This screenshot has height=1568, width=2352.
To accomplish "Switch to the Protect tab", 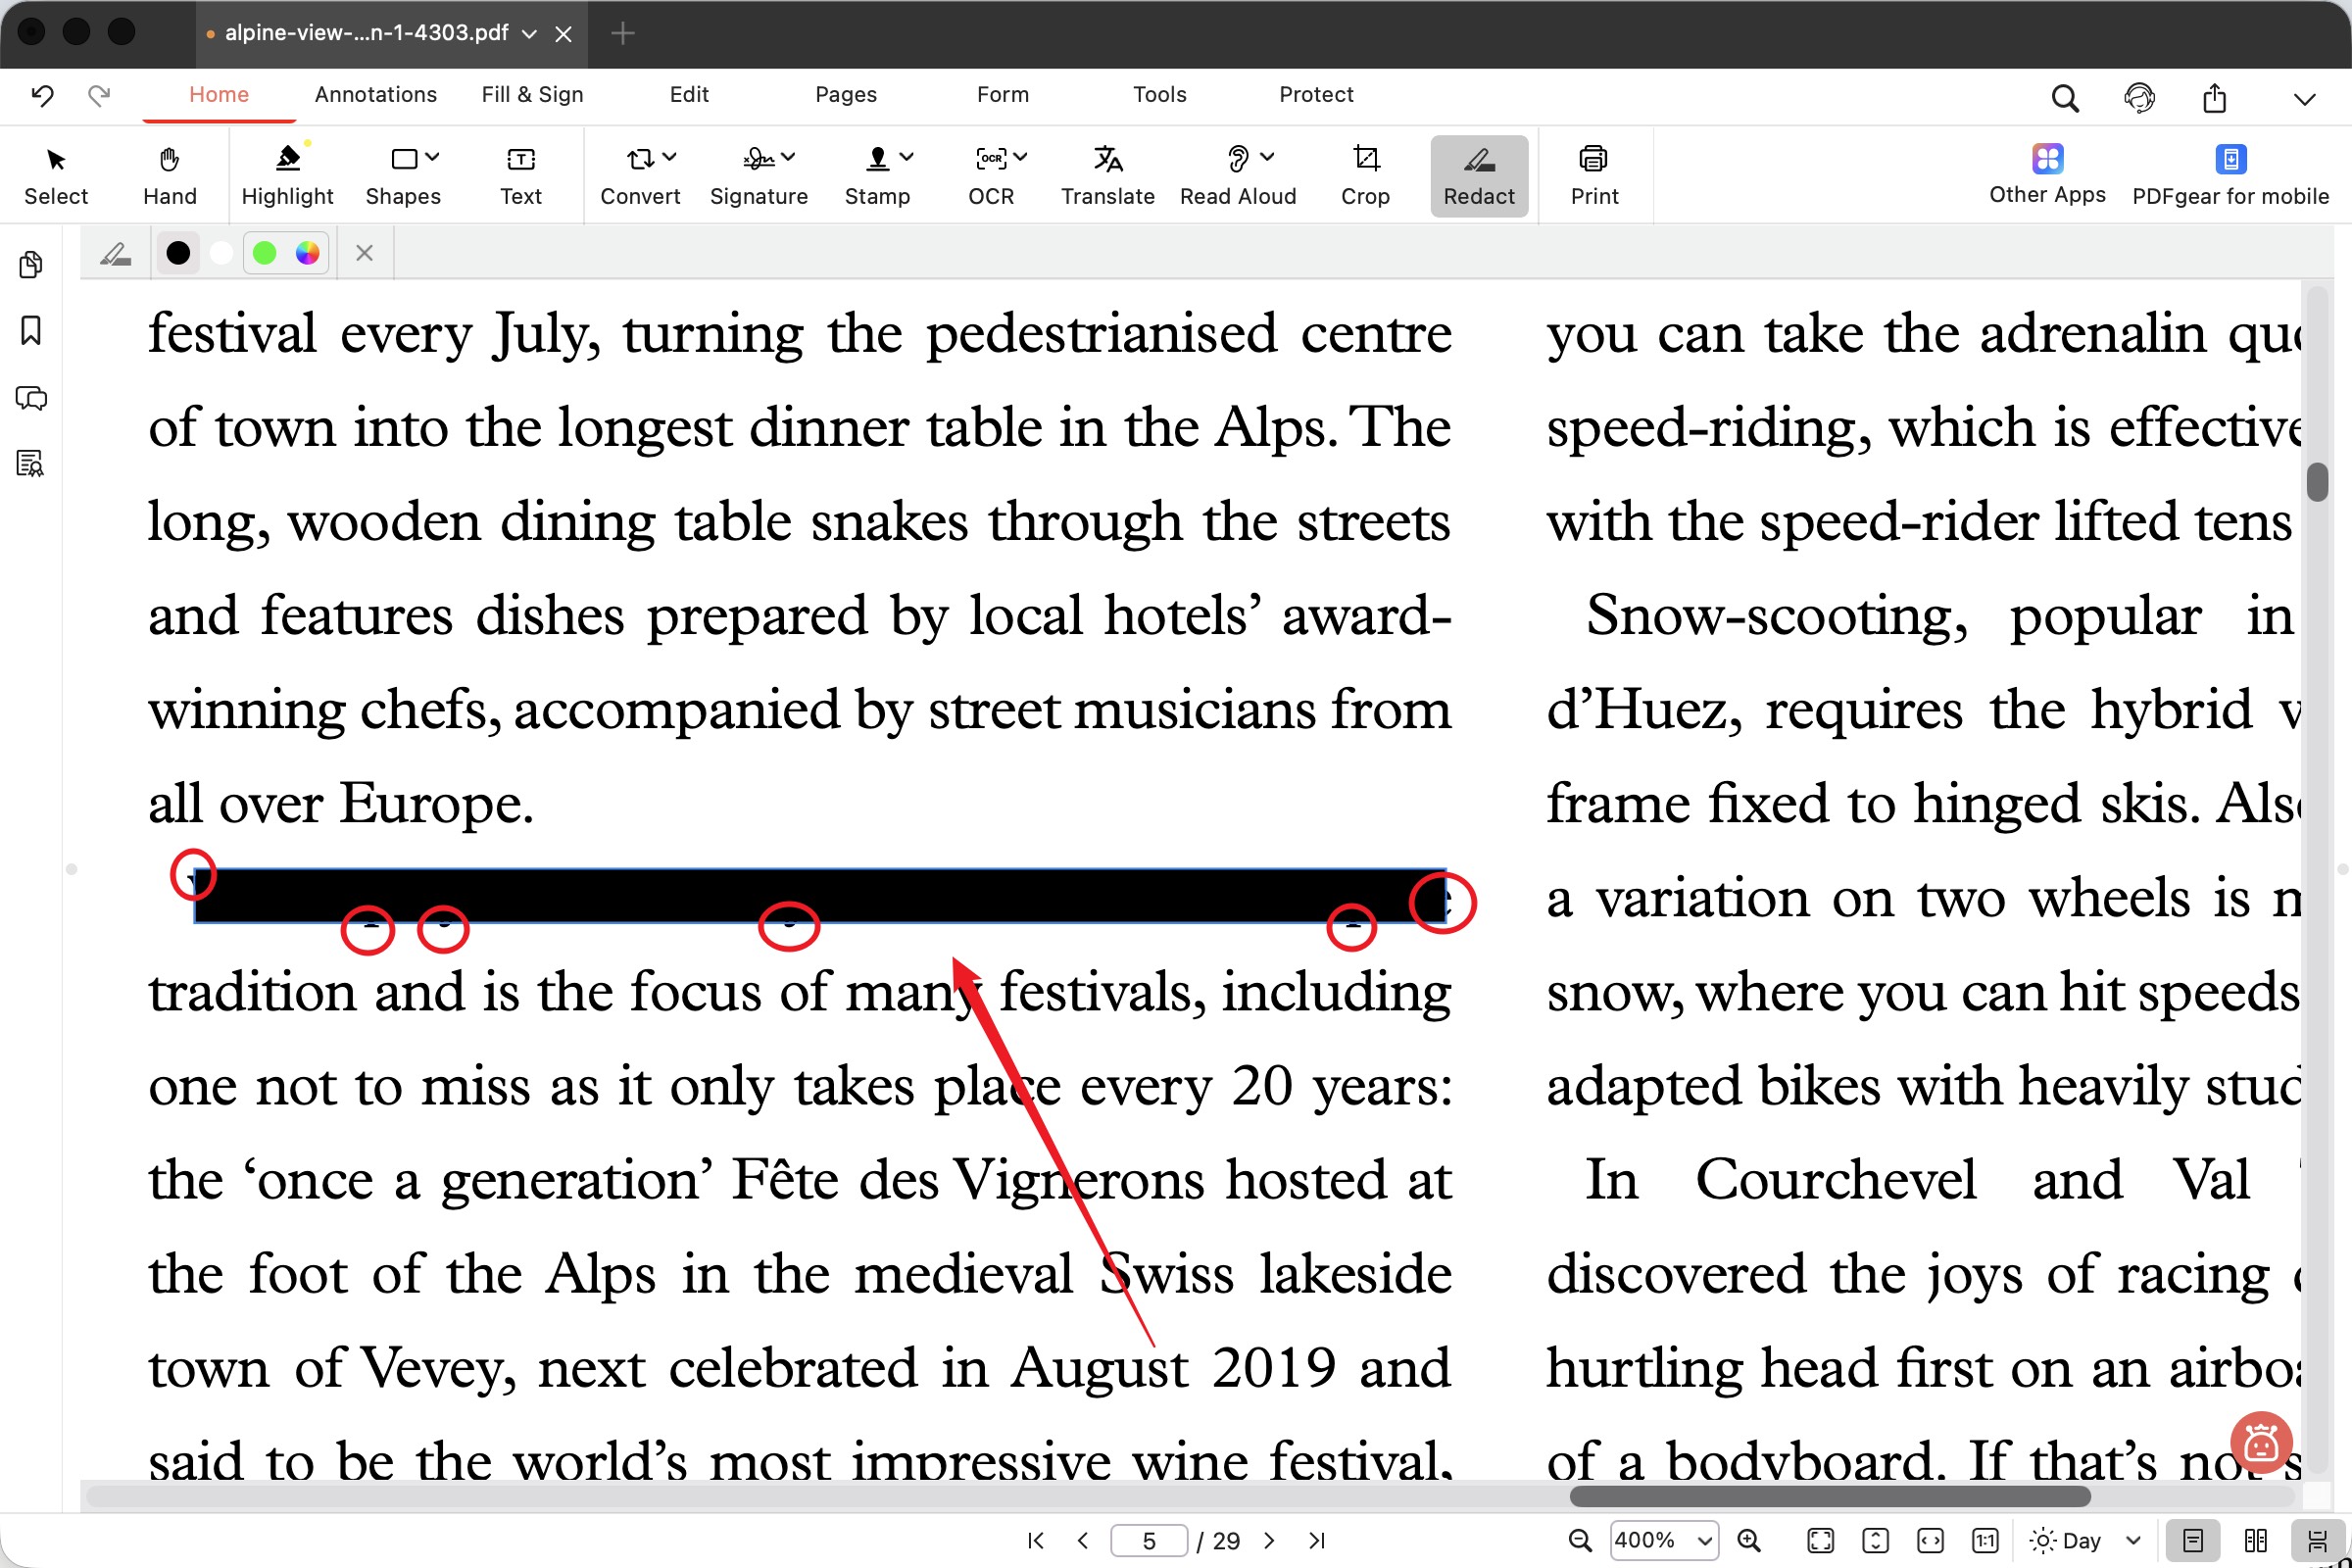I will 1316,94.
